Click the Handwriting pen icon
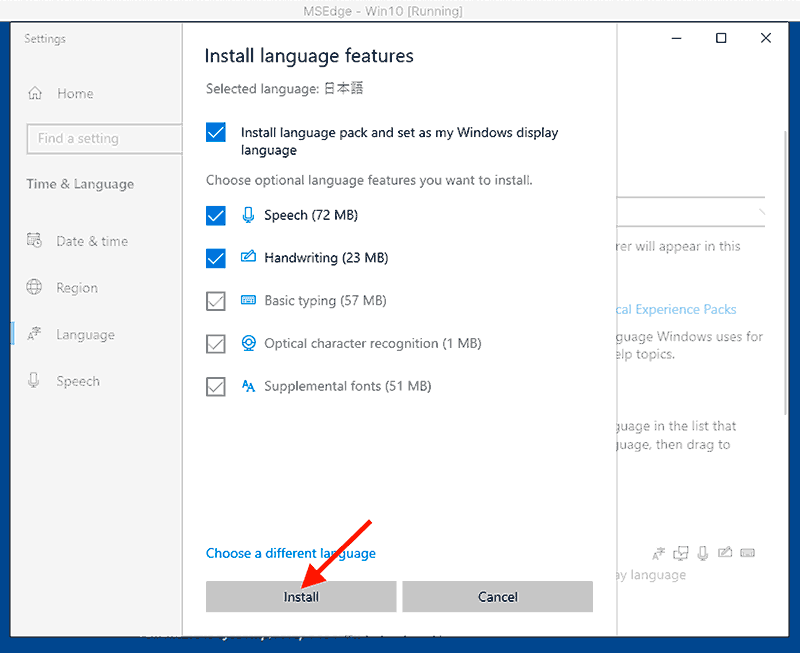Viewport: 800px width, 653px height. coord(248,258)
